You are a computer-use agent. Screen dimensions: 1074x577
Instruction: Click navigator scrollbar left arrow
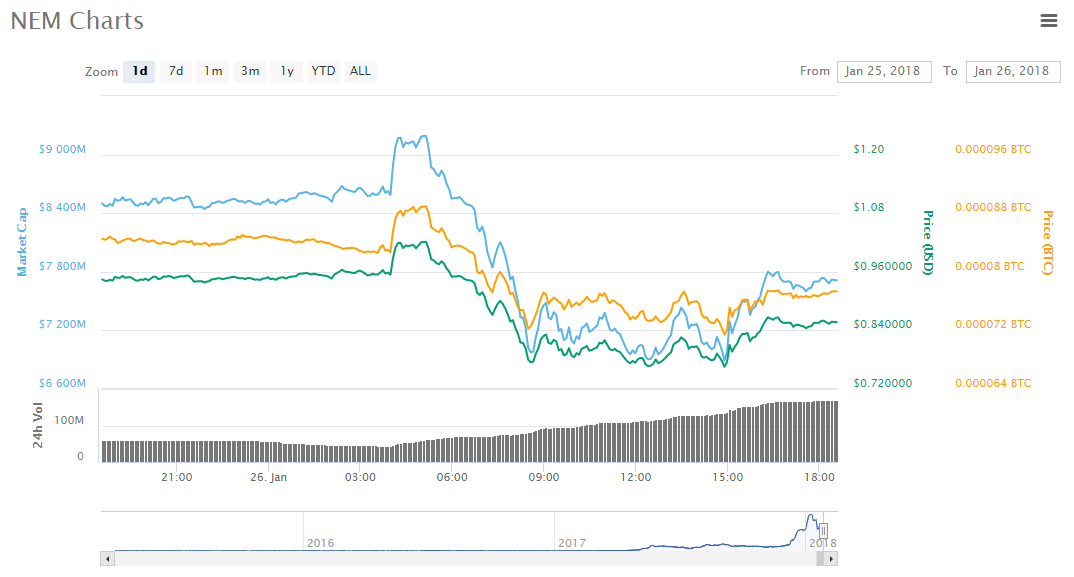coord(108,558)
